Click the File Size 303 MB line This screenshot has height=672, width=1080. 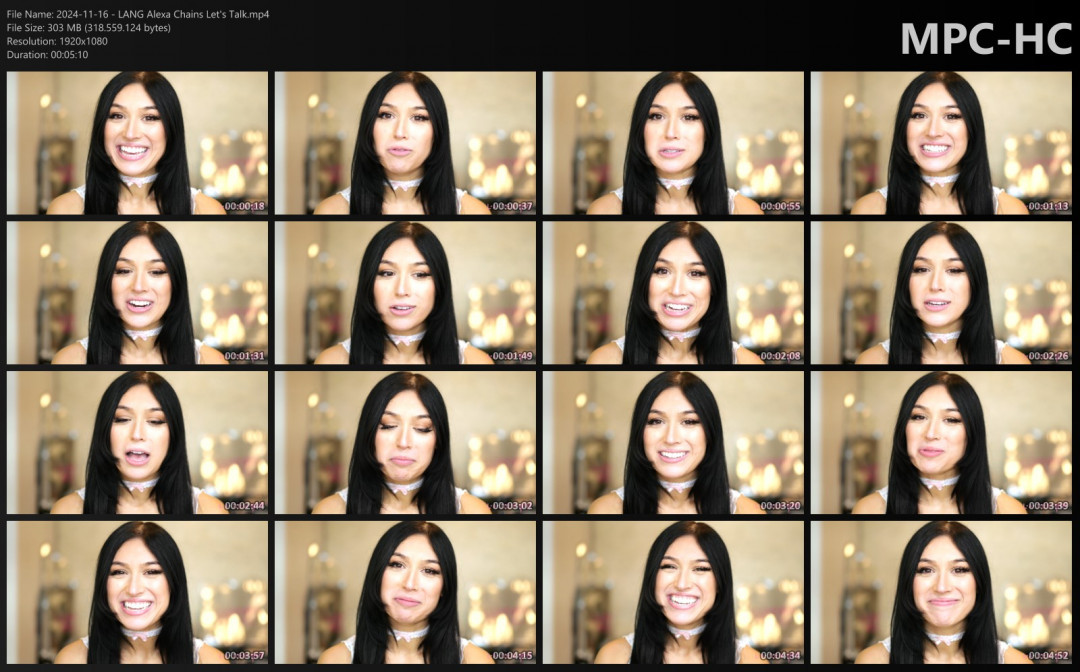88,28
